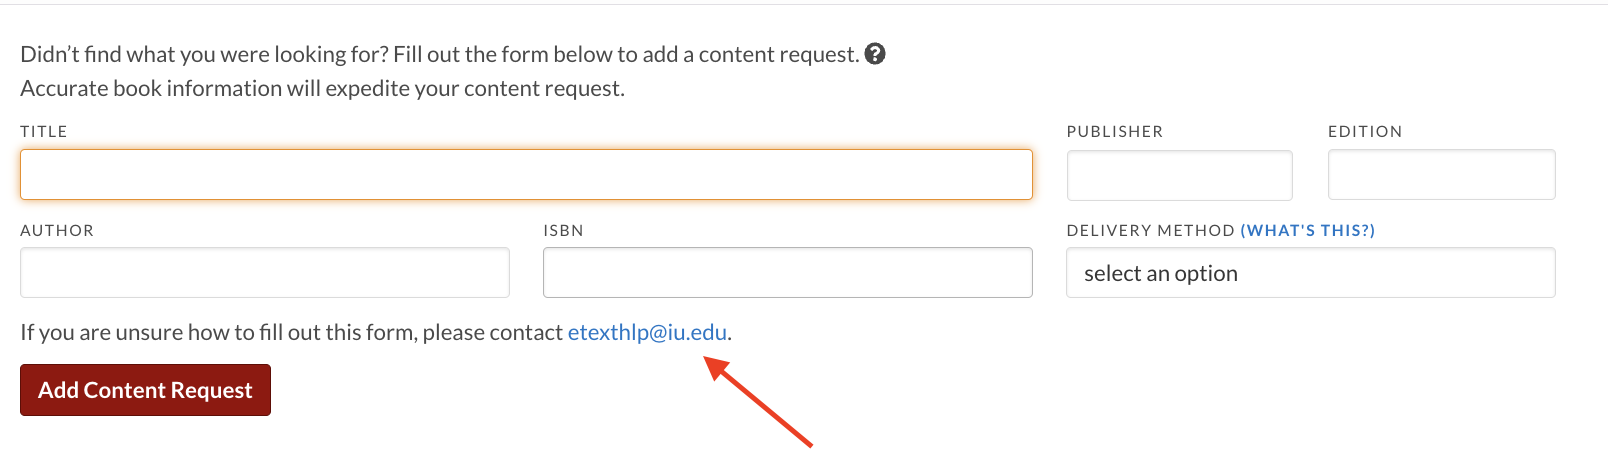The width and height of the screenshot is (1608, 464).
Task: Click the Author text field
Action: pos(265,273)
